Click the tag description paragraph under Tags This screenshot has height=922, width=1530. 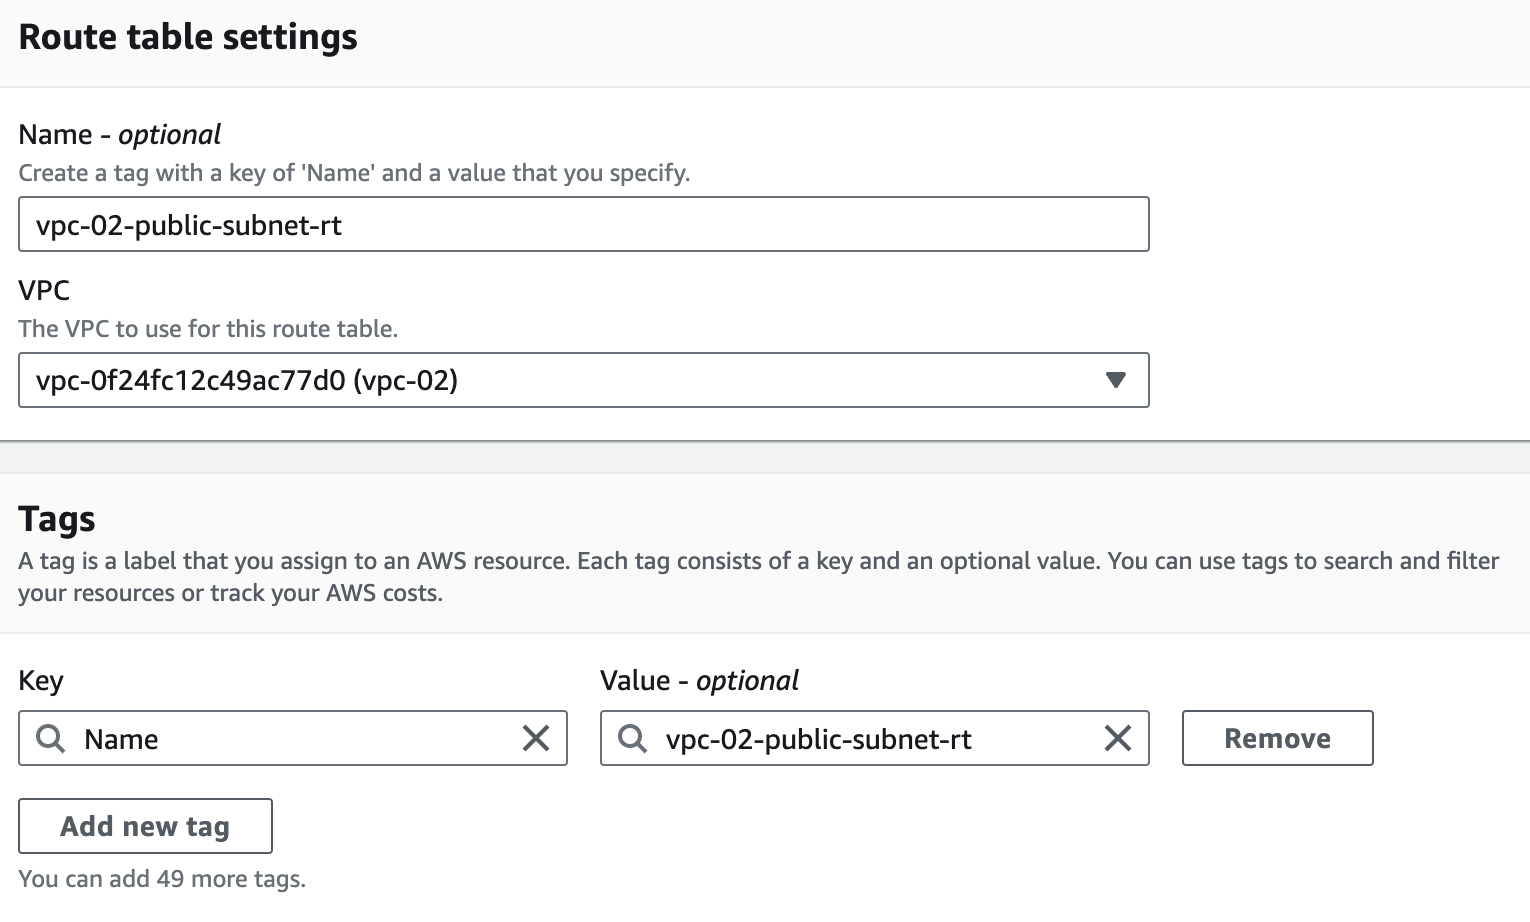click(x=758, y=576)
